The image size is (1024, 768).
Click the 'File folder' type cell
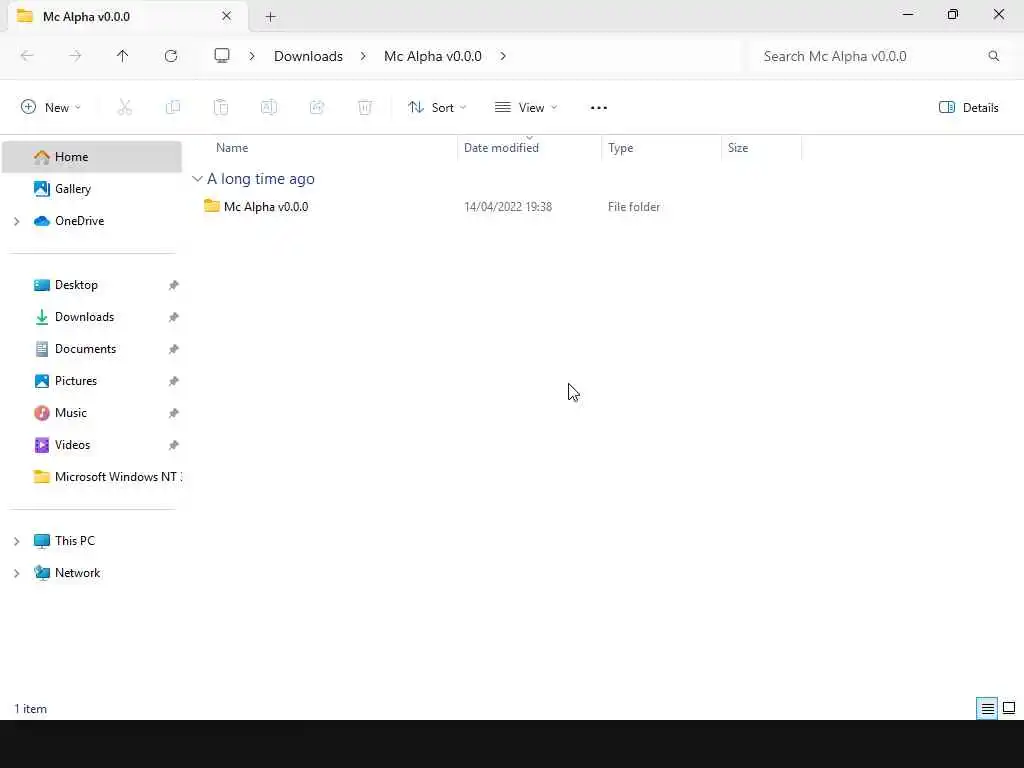(634, 207)
